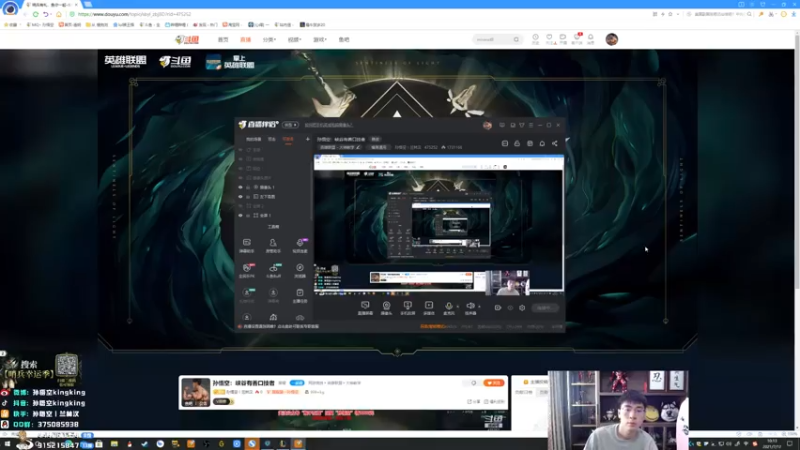This screenshot has width=800, height=450.
Task: Click Douyu profile avatar in site header
Action: [612, 39]
